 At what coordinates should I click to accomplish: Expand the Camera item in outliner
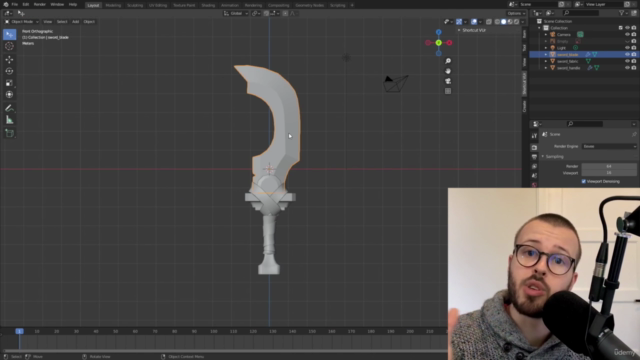point(546,35)
